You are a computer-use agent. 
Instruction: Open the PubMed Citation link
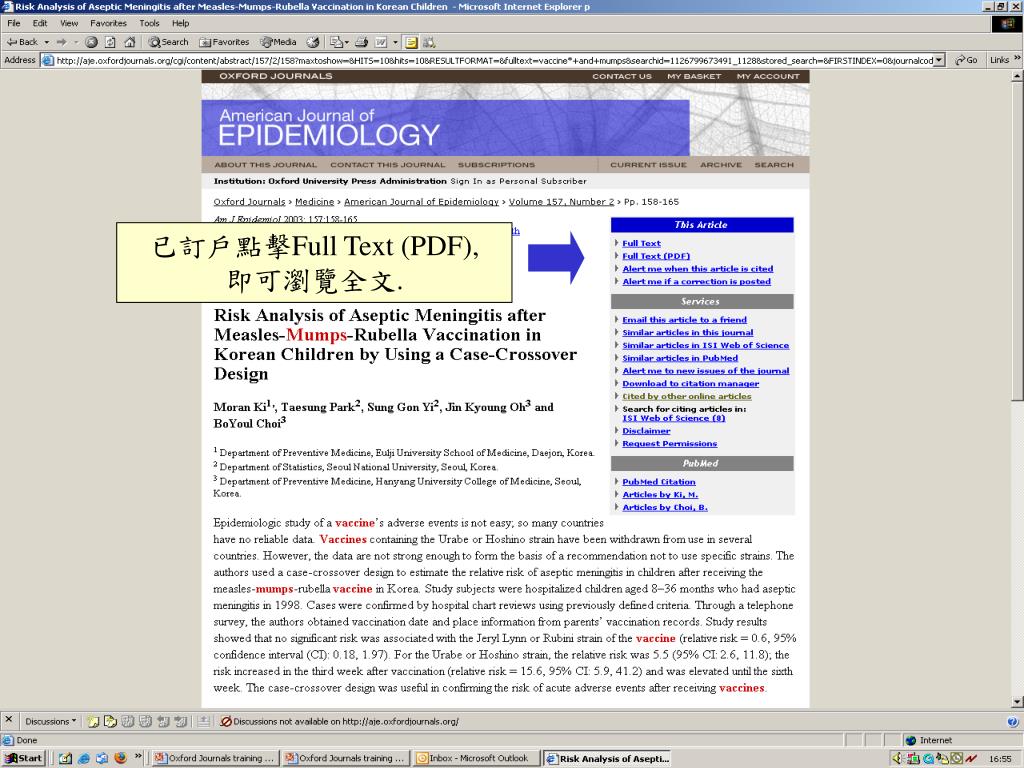658,482
